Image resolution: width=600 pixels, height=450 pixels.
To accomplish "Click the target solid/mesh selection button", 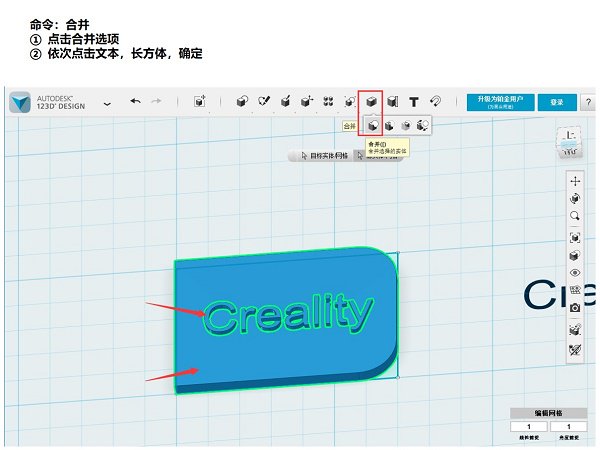I will pos(324,156).
